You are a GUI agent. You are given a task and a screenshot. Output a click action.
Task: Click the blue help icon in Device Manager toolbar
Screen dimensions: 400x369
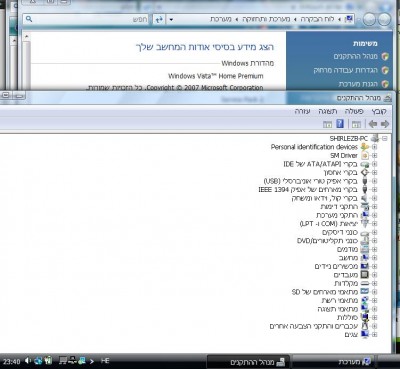(x=340, y=124)
